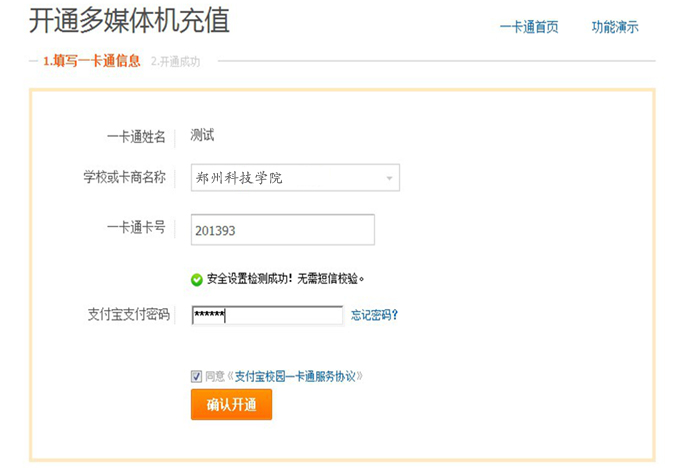Focus the 一卡通卡号 input field
This screenshot has width=673, height=468.
click(283, 230)
